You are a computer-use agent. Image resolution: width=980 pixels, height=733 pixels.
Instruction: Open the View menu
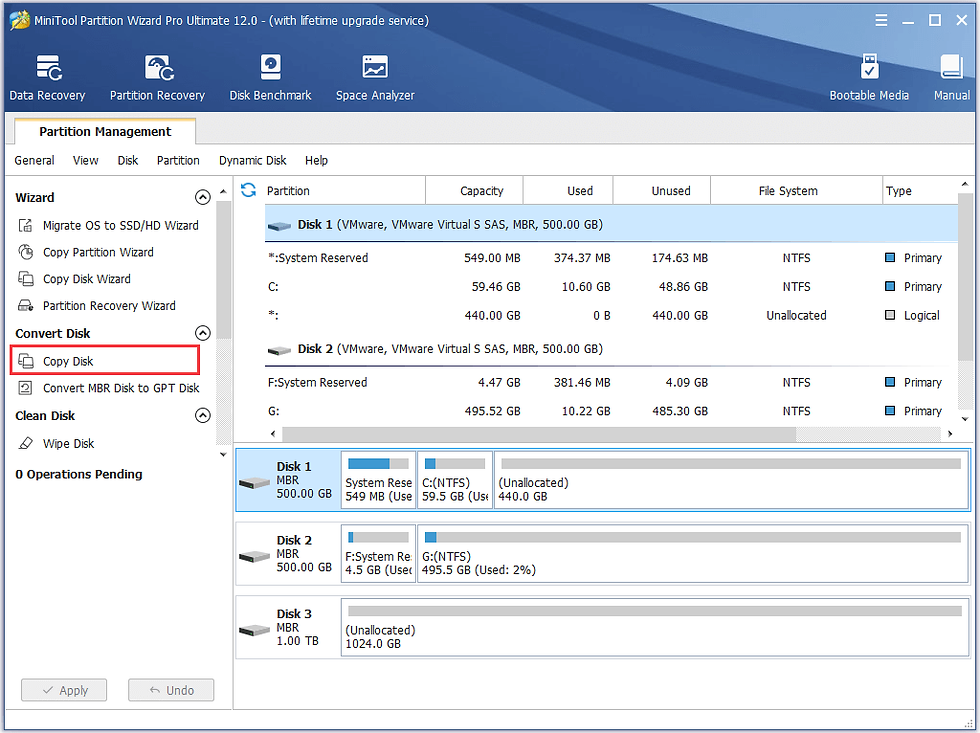(x=86, y=161)
